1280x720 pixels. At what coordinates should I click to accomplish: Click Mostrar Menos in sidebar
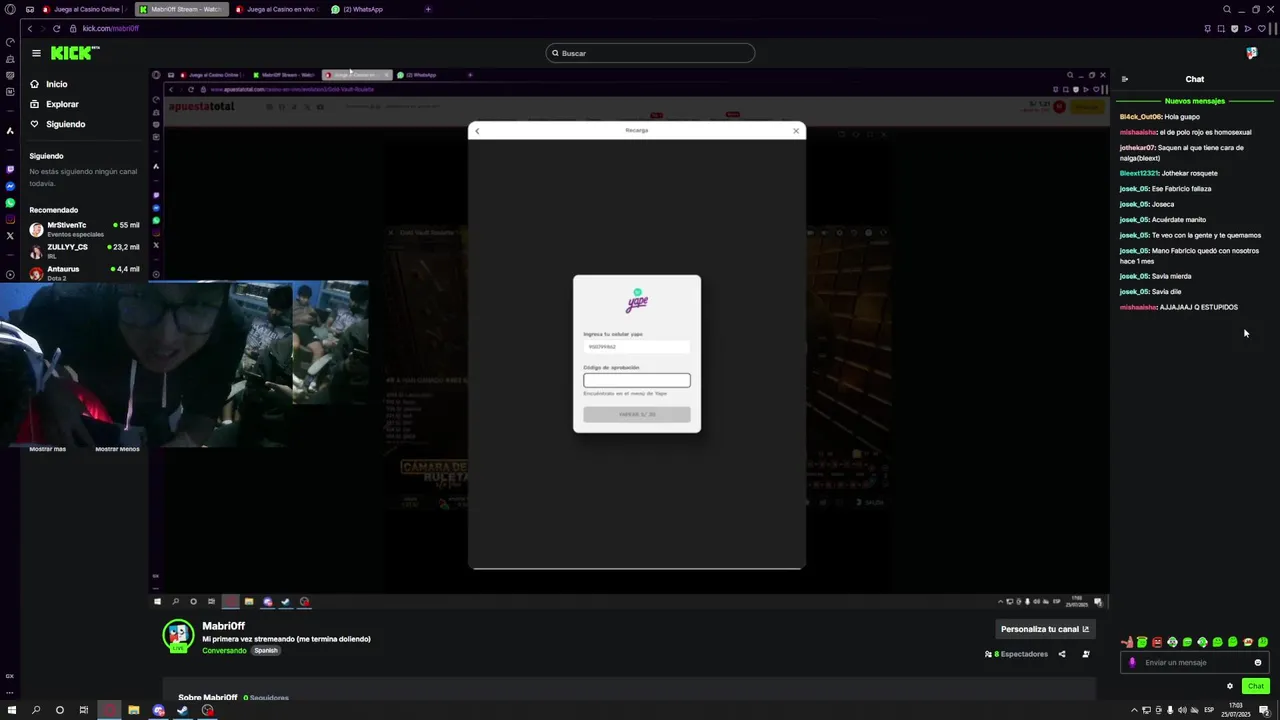pos(117,449)
